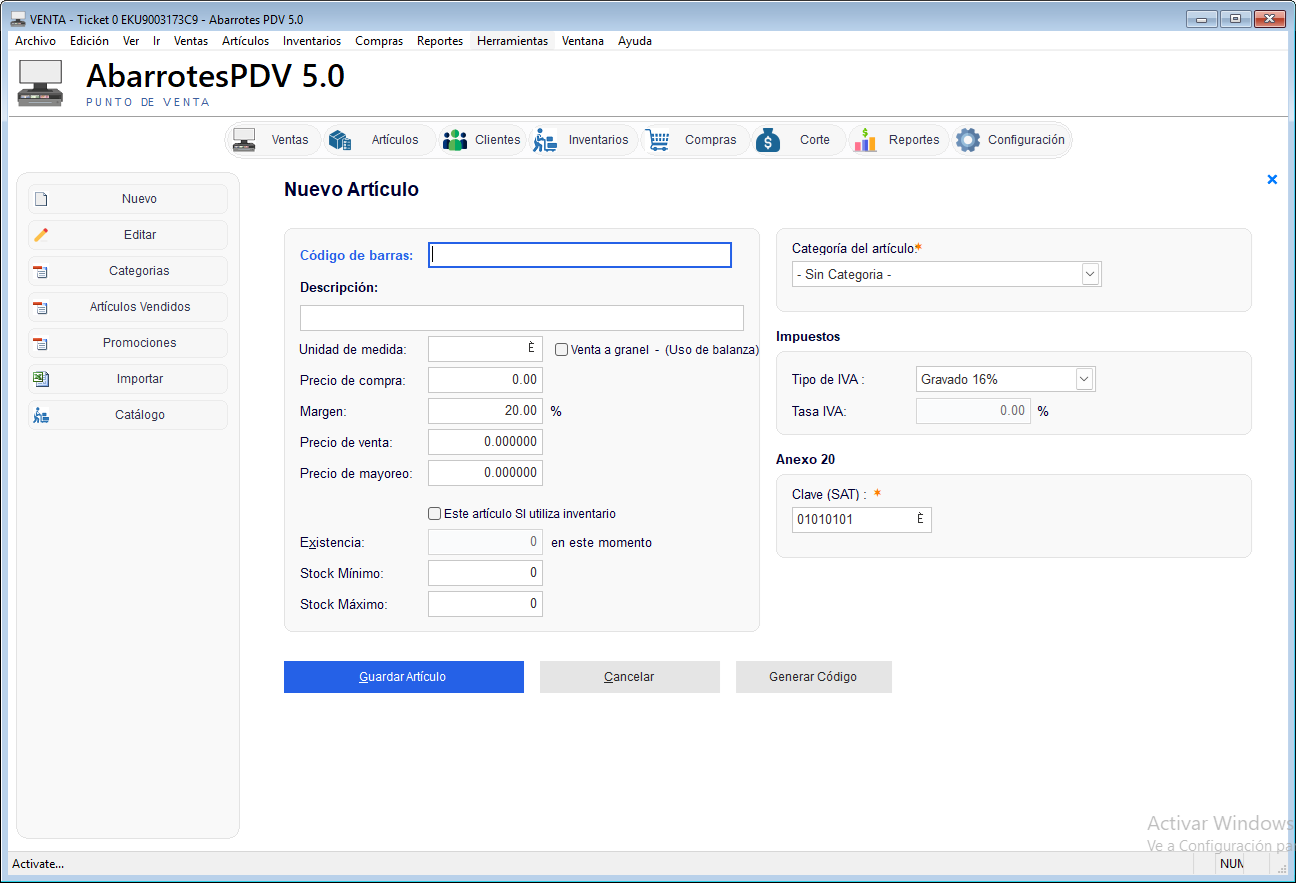Open Corte money bag icon
The height and width of the screenshot is (883, 1296).
click(767, 140)
